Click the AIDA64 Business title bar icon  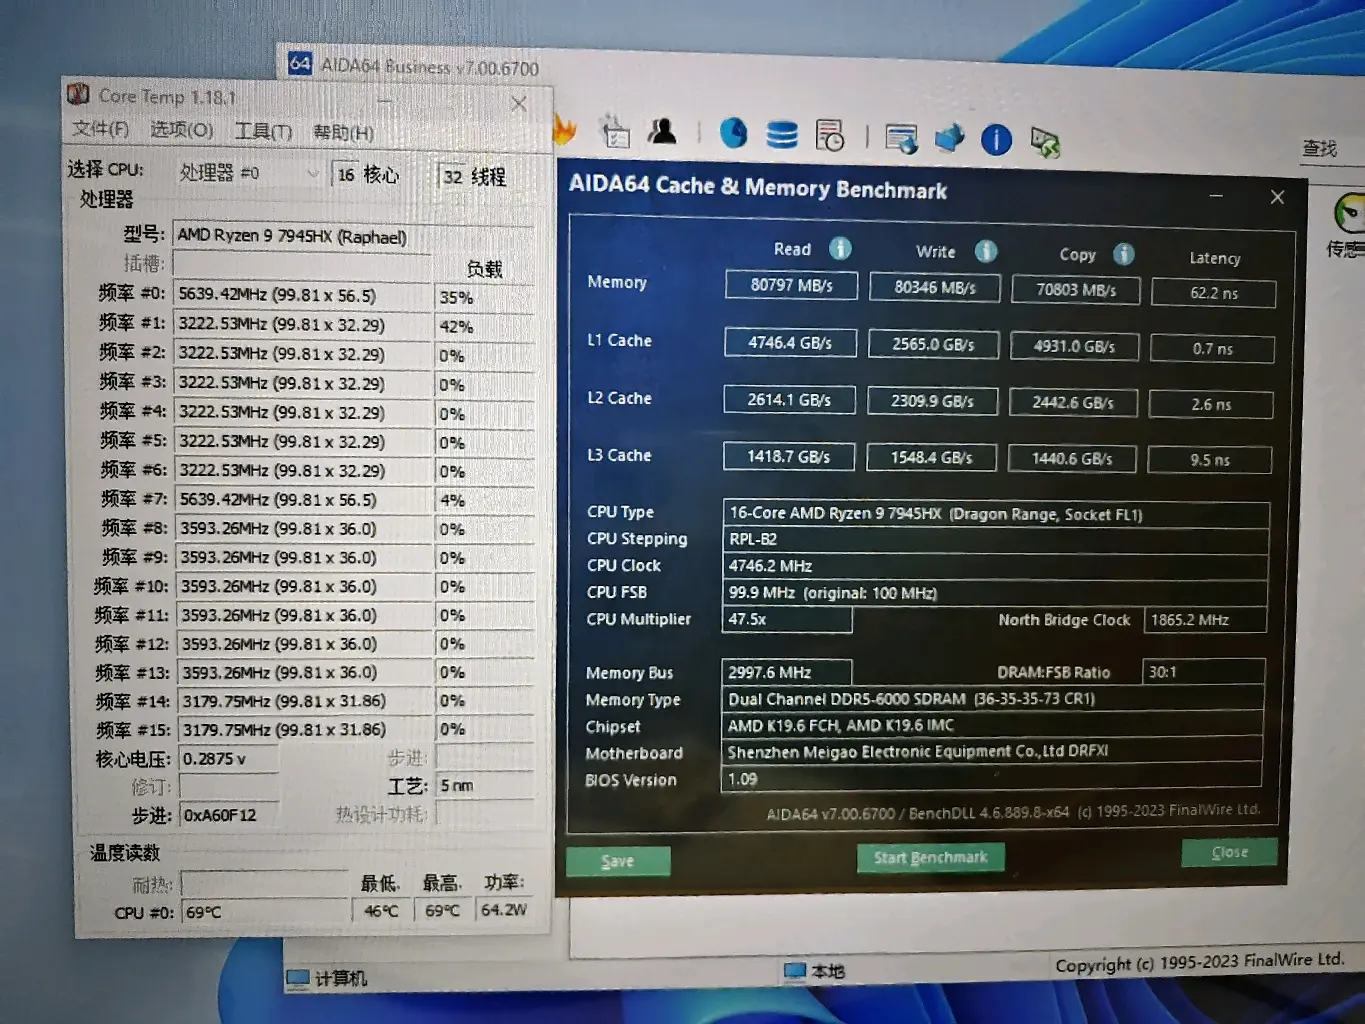(x=300, y=63)
